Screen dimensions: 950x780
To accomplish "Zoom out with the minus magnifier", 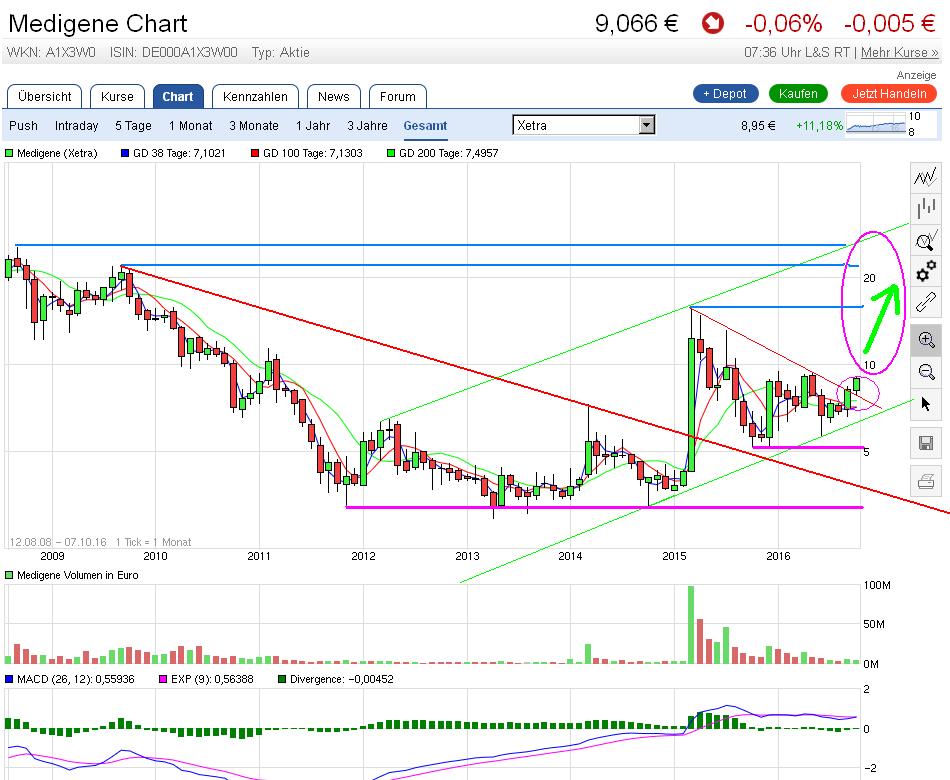I will coord(926,372).
